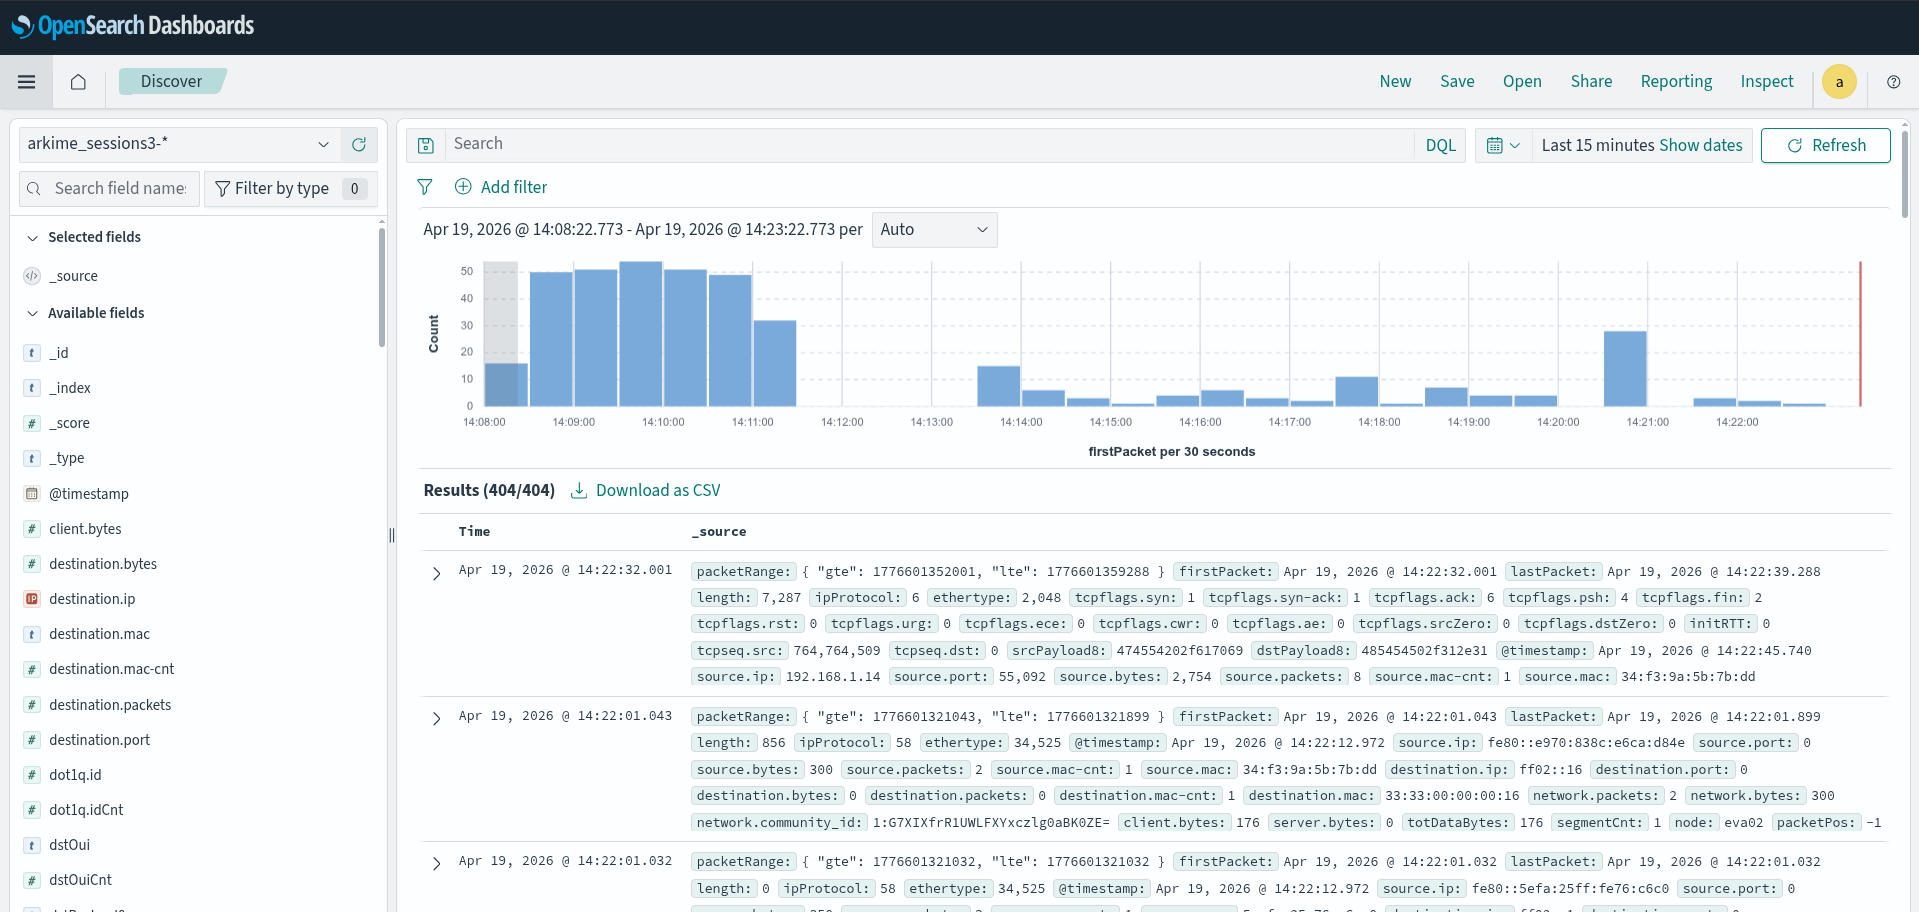Viewport: 1919px width, 912px height.
Task: Open the Auto interval dropdown
Action: (x=934, y=230)
